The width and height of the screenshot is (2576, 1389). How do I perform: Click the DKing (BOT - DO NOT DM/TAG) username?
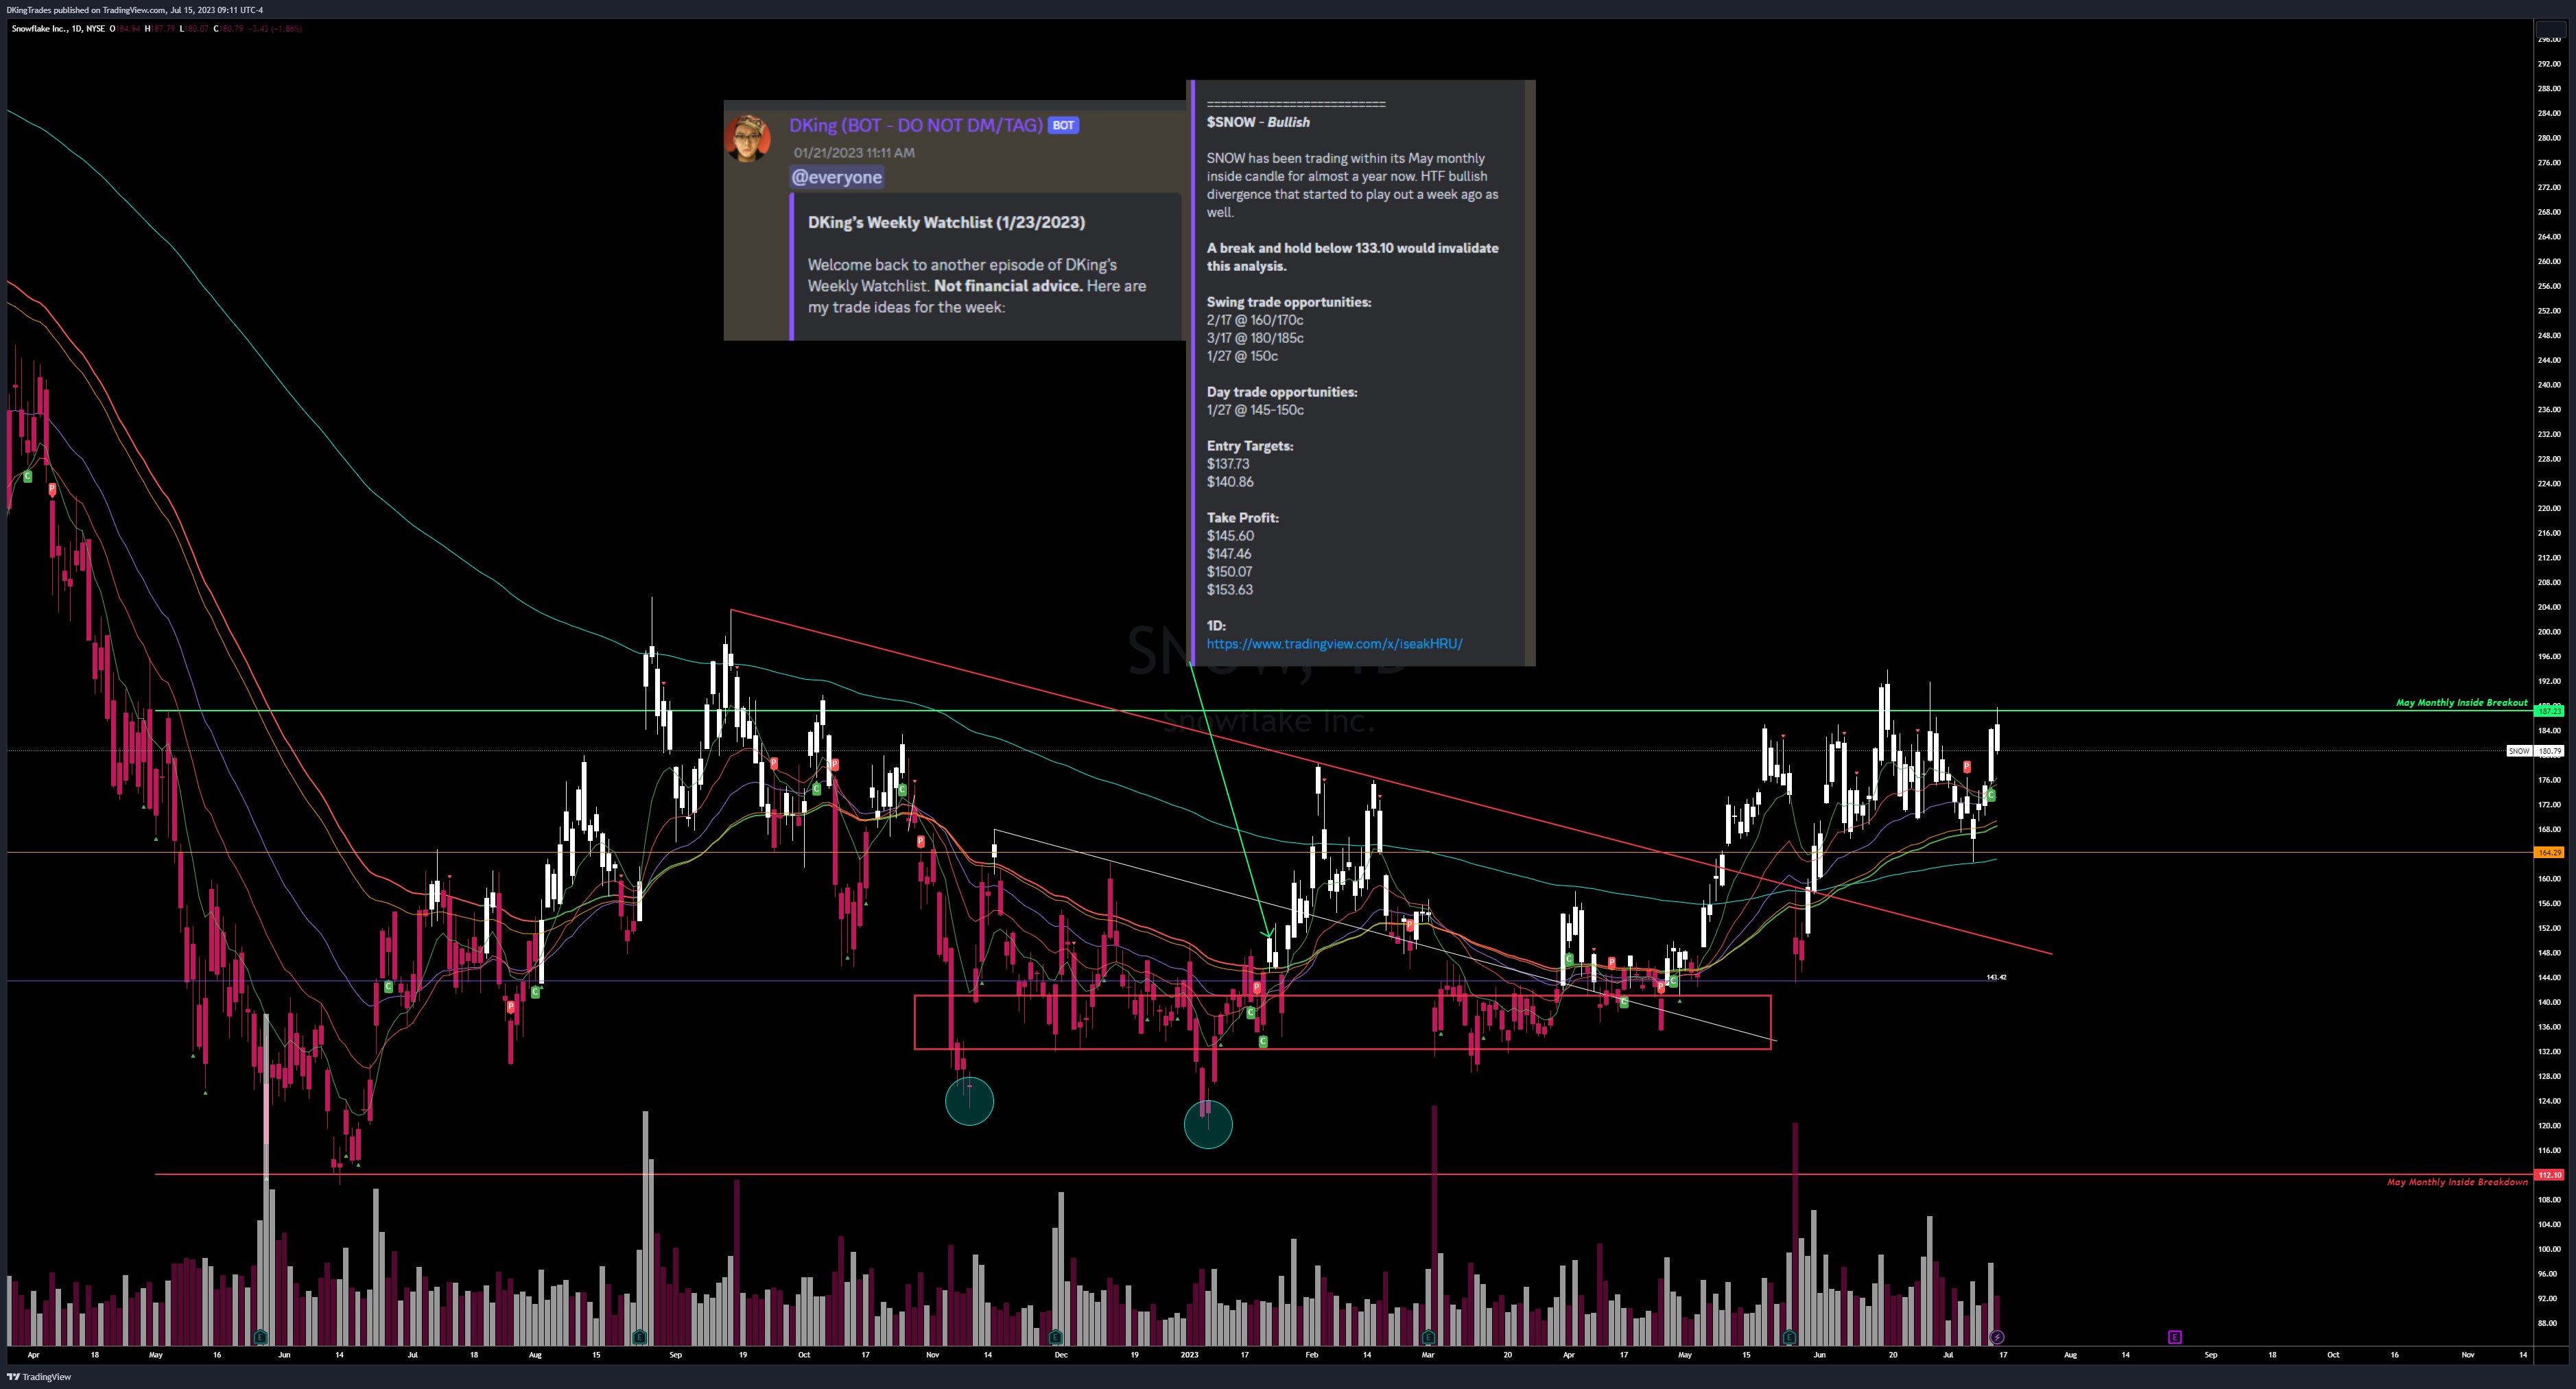915,125
